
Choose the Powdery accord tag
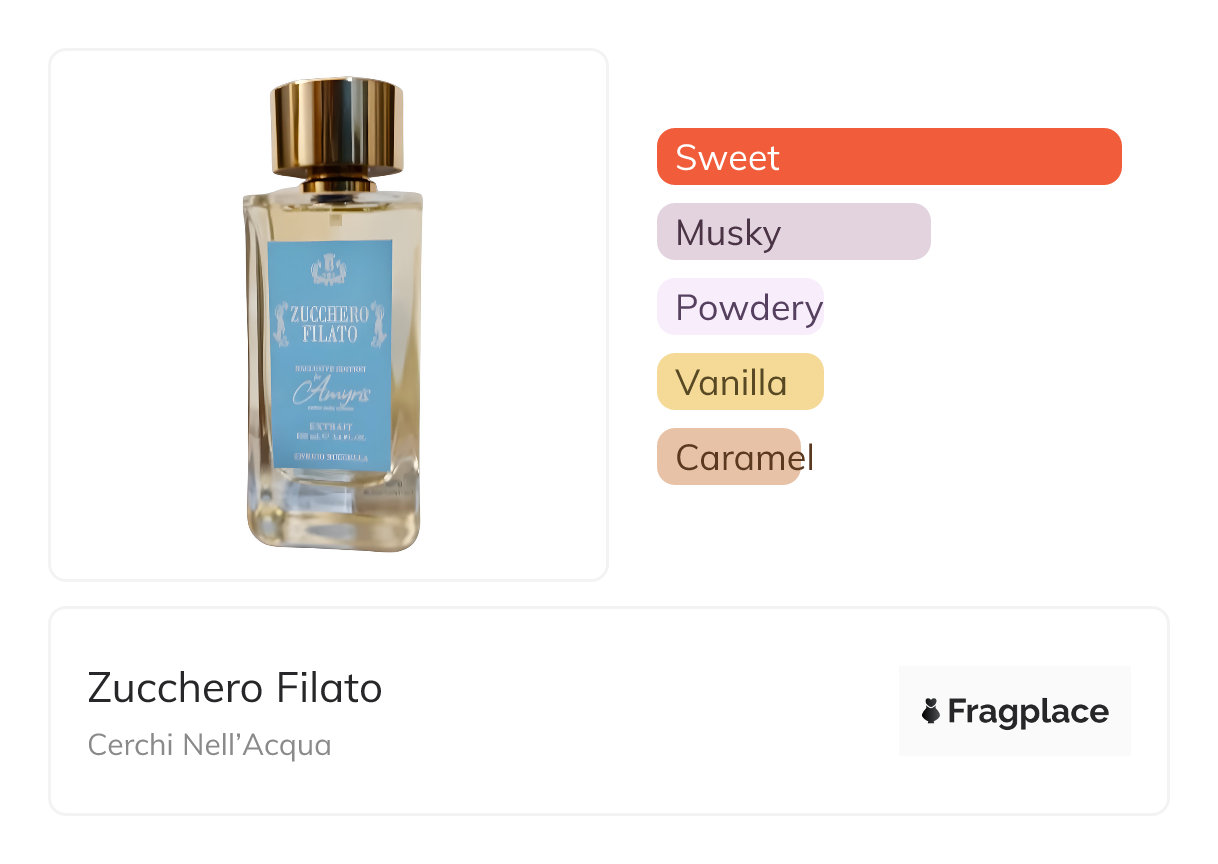click(x=741, y=307)
